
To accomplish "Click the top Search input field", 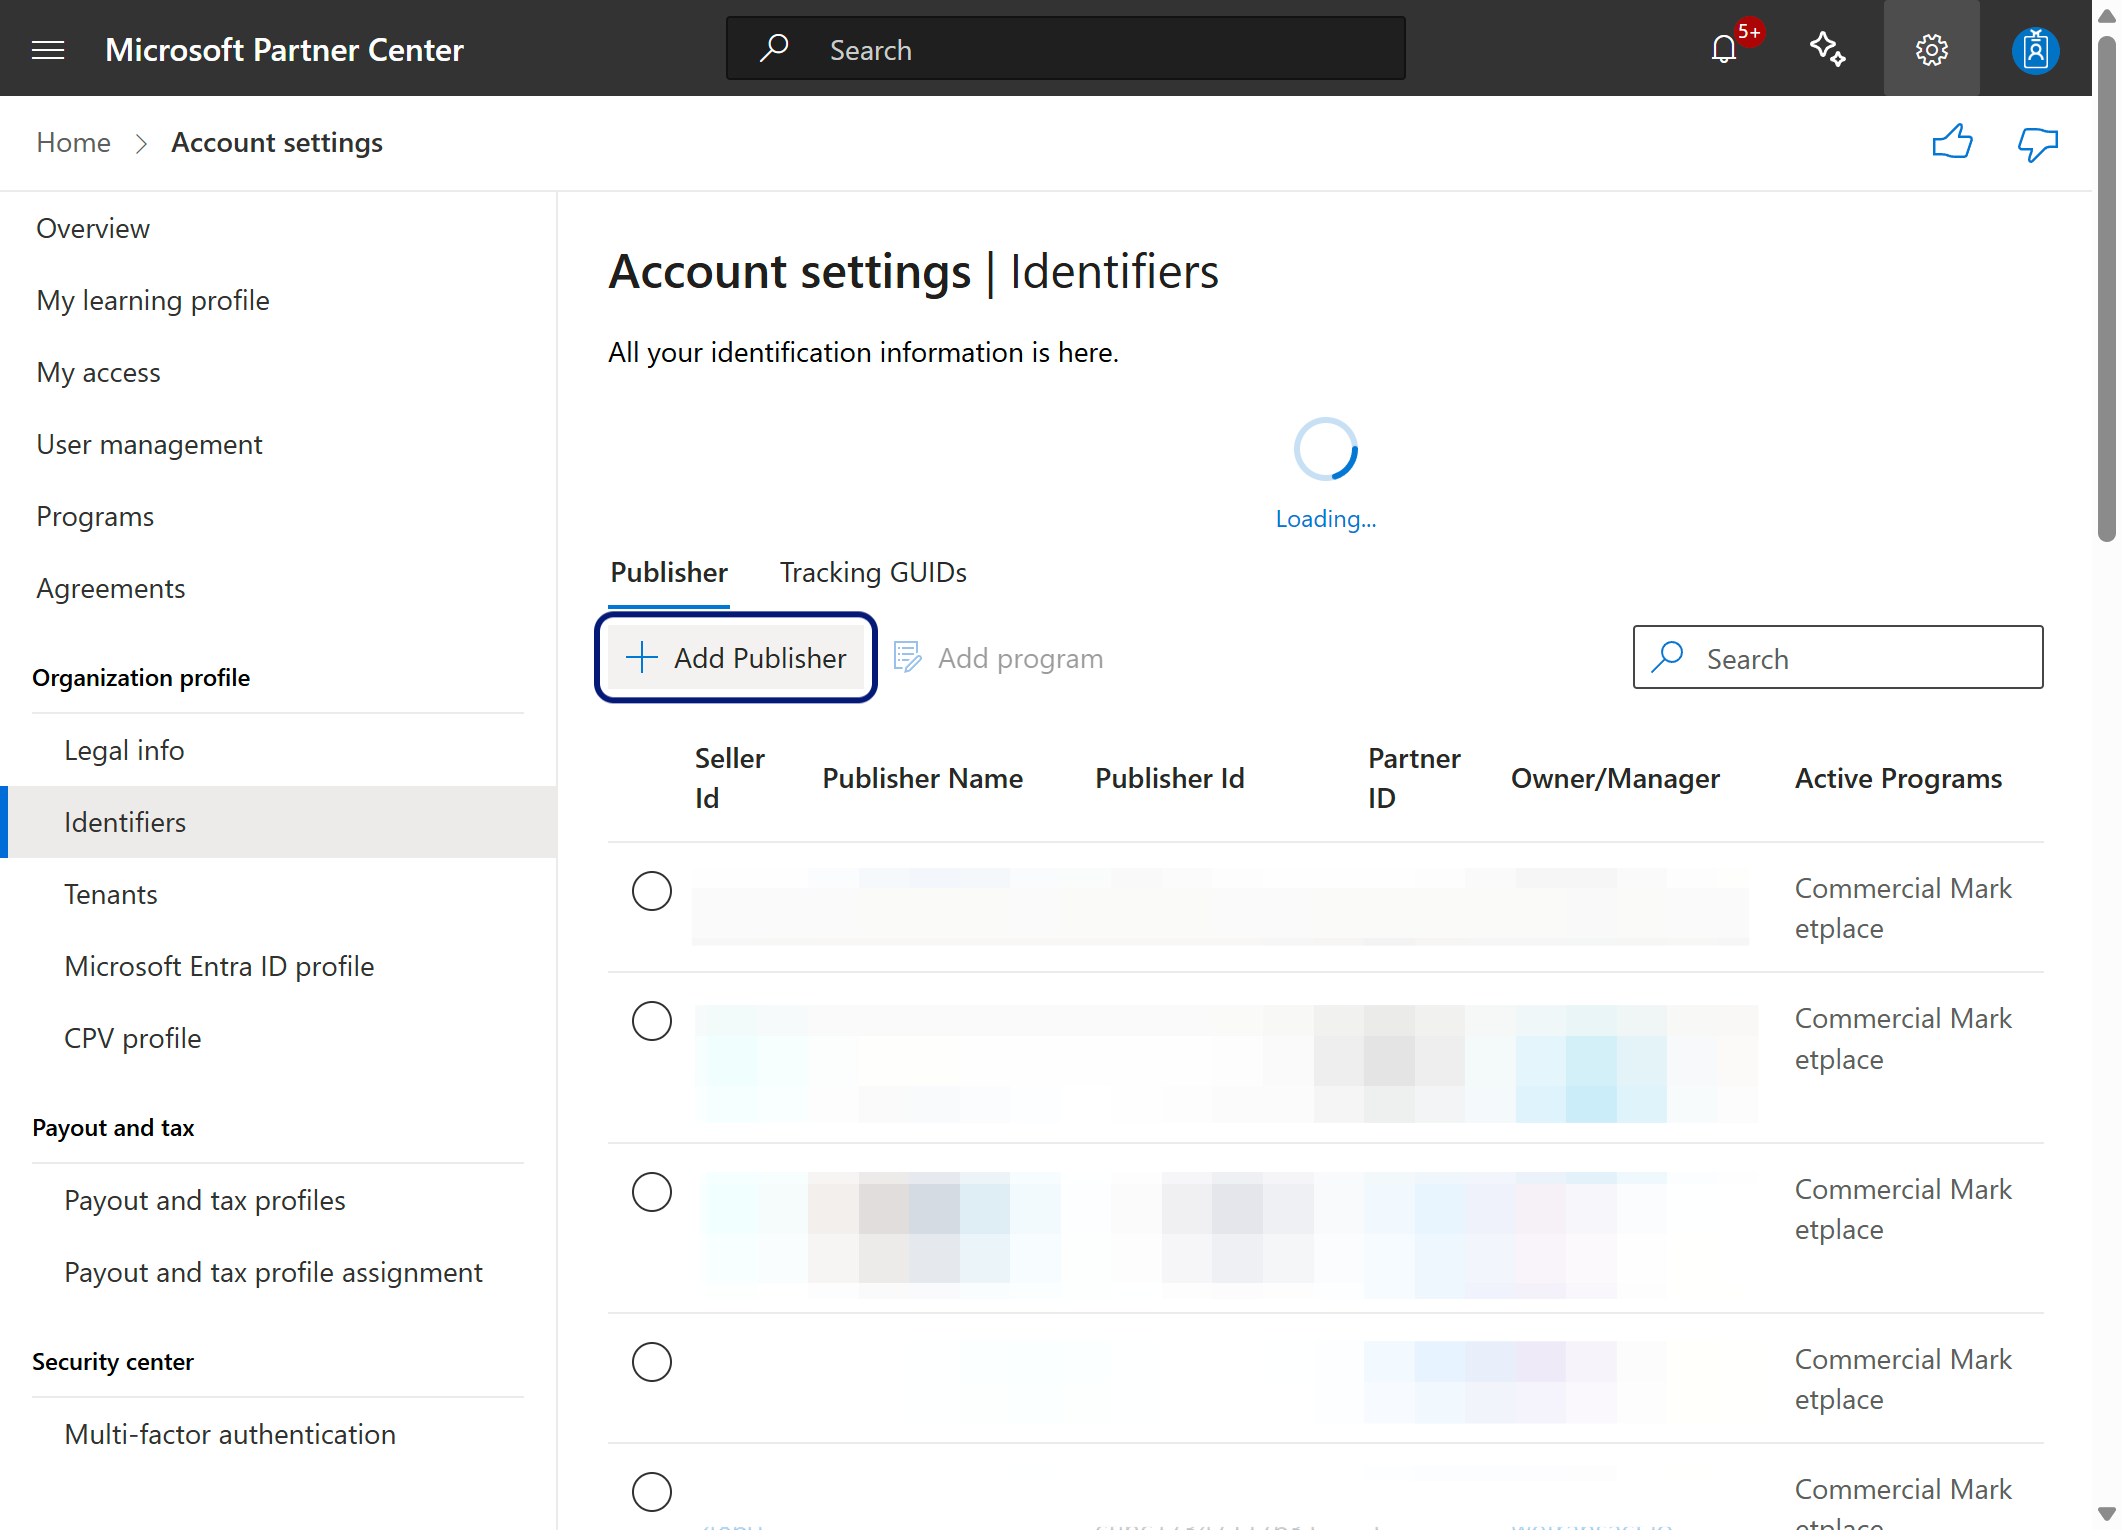I will coord(1066,49).
